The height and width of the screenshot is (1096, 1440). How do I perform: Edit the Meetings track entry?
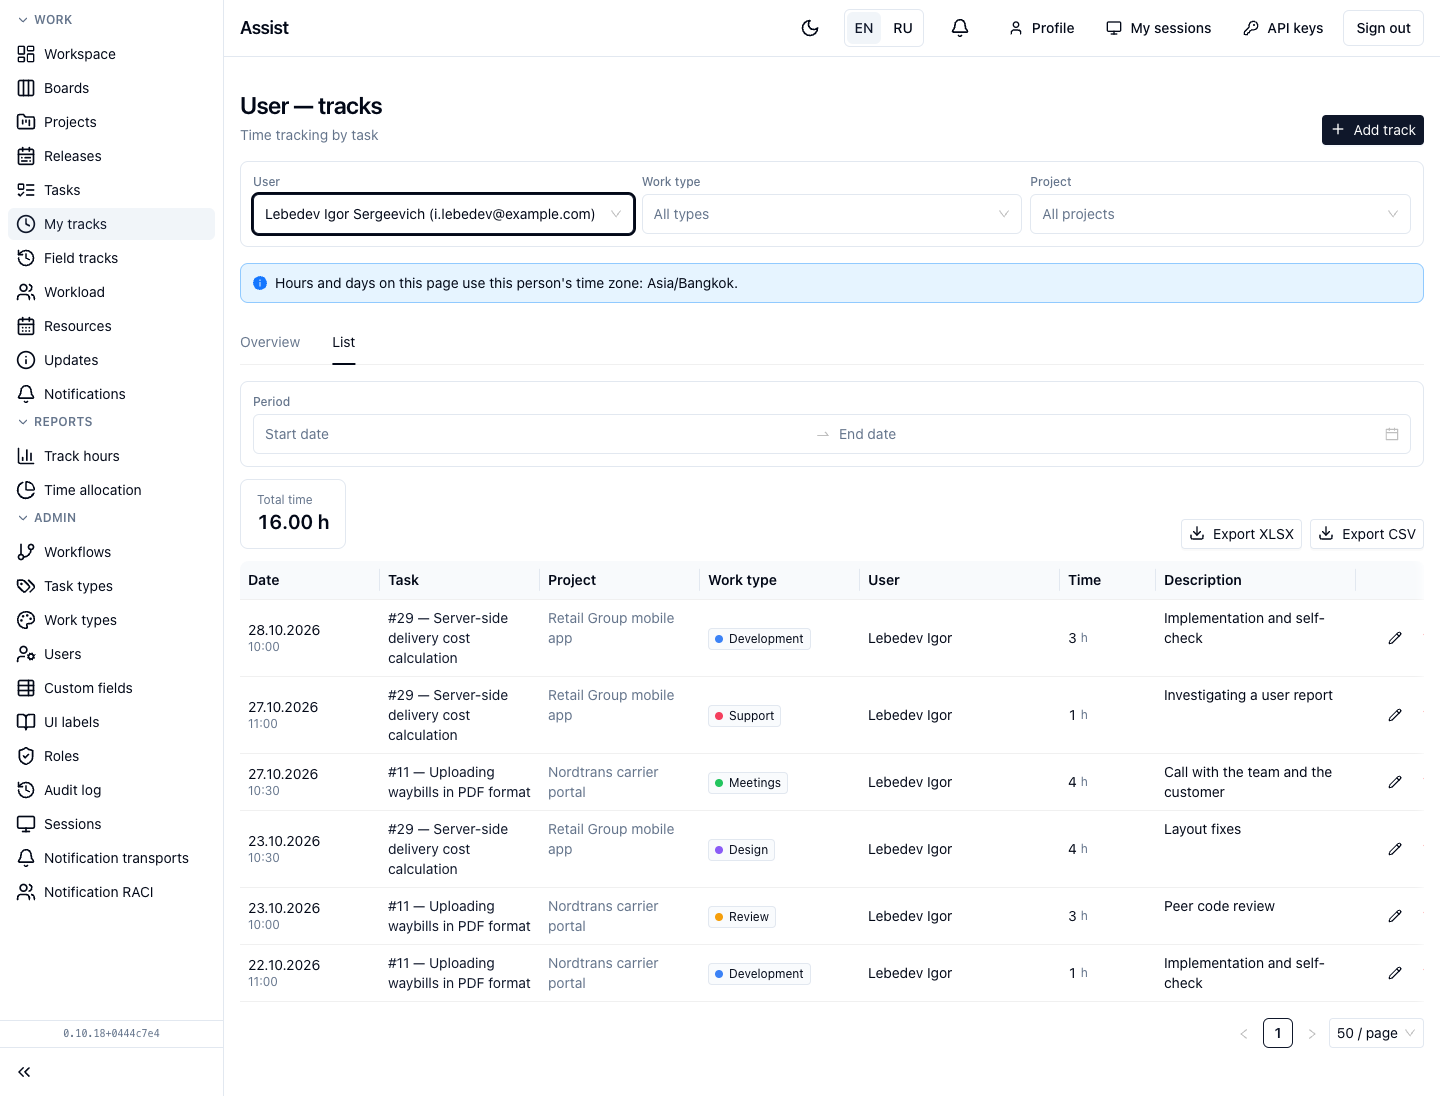point(1395,782)
